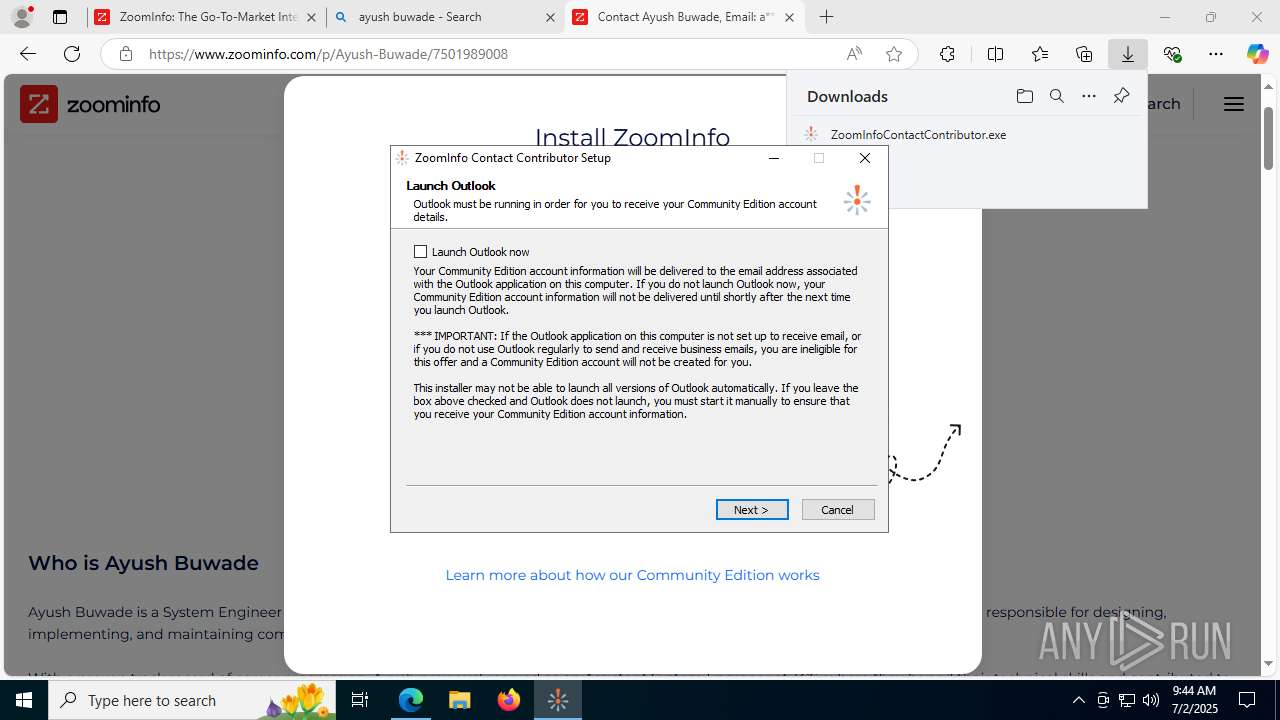The height and width of the screenshot is (720, 1280).
Task: Select the Contact Ayush Buwade tab
Action: click(x=686, y=17)
